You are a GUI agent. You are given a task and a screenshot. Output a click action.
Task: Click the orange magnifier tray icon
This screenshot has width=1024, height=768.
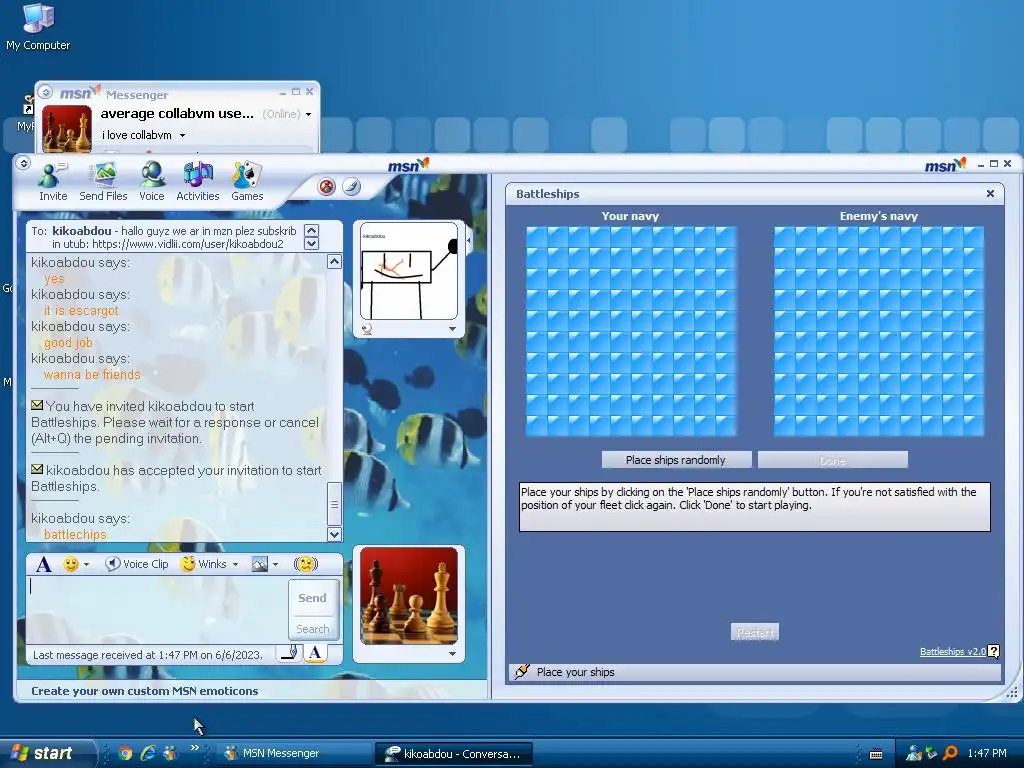(x=951, y=754)
